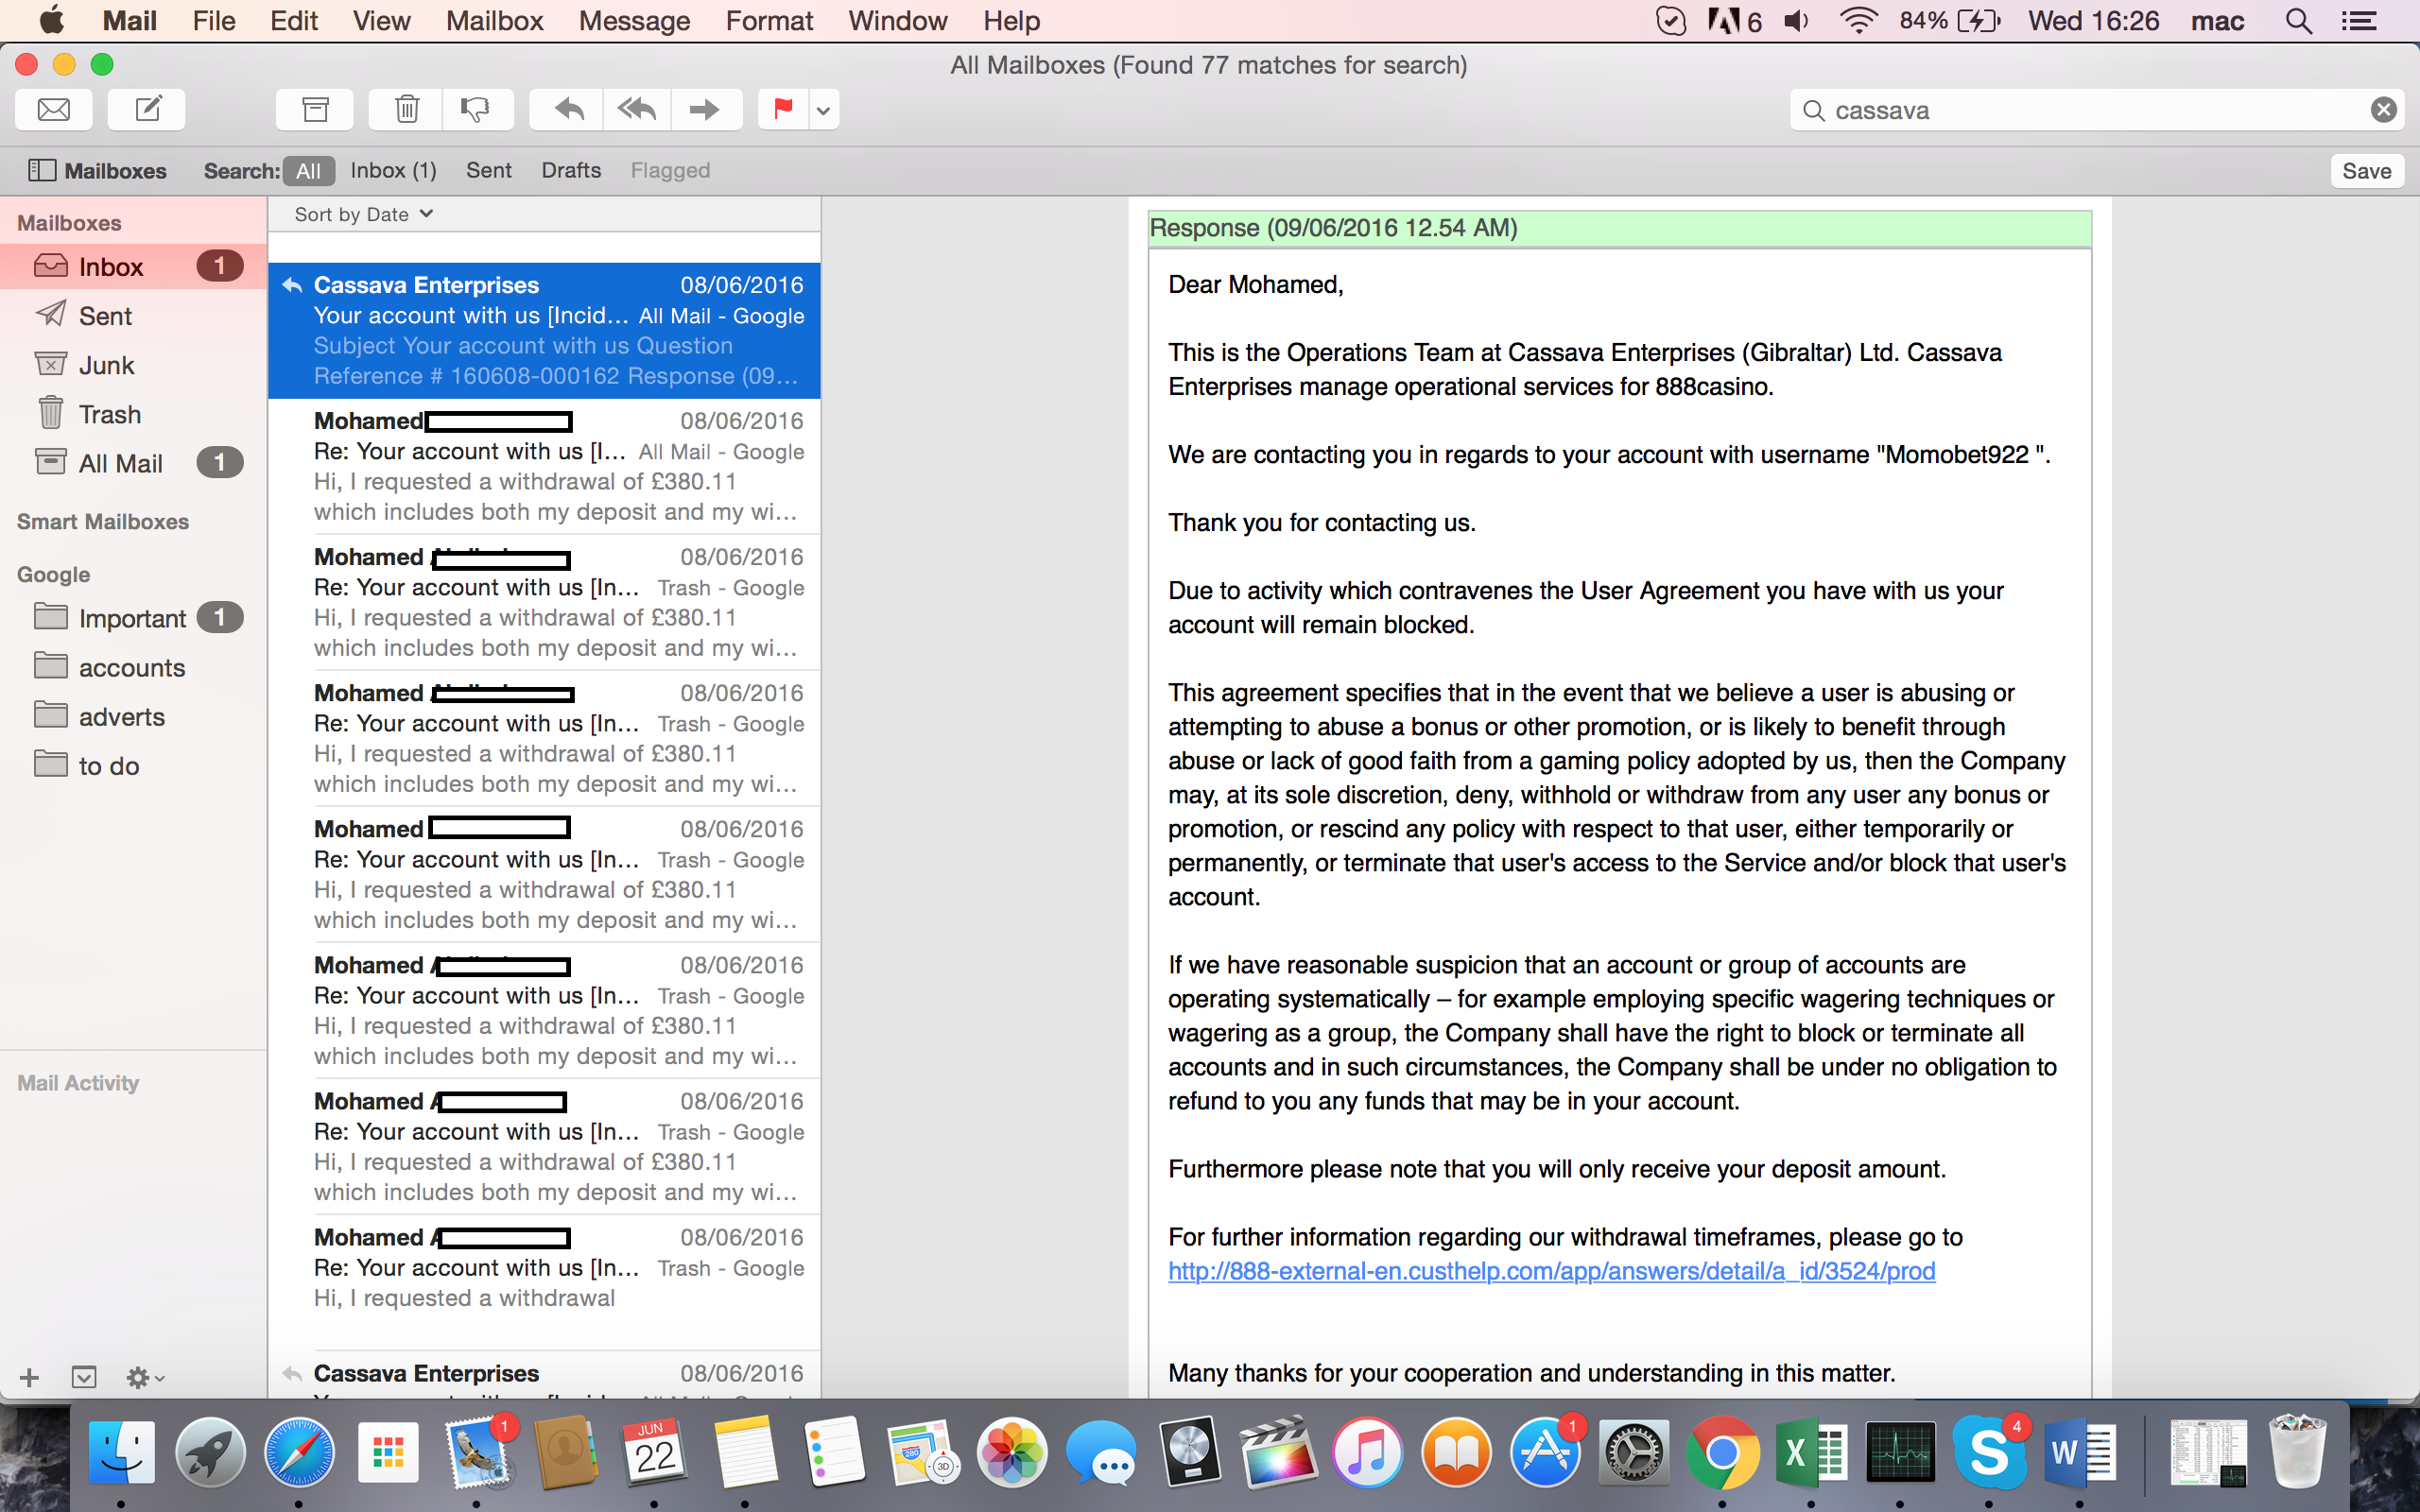2420x1512 pixels.
Task: Filter search to Inbox (1)
Action: (393, 170)
